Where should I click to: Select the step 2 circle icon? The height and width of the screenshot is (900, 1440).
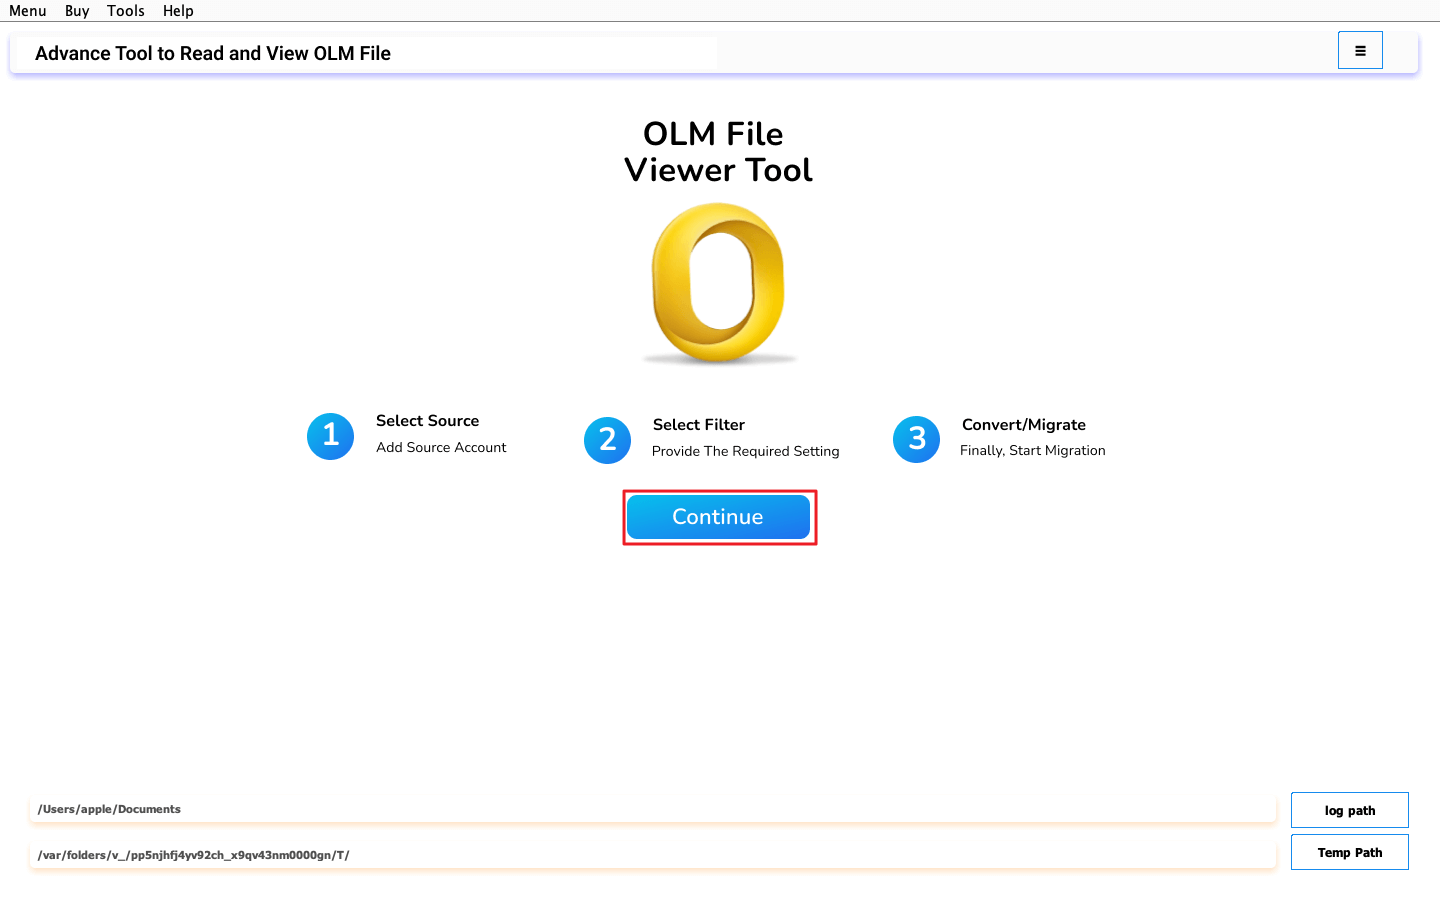coord(607,440)
